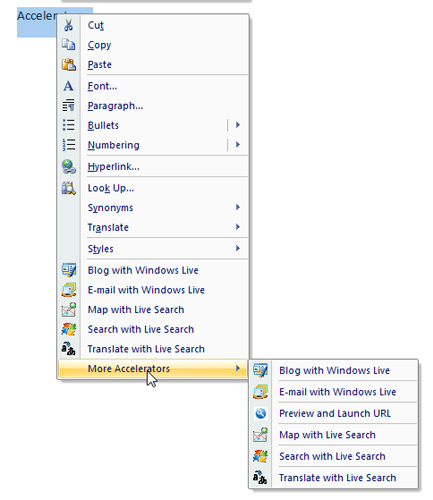Select E-mail with Windows Live in main menu
The width and height of the screenshot is (433, 500).
coord(153,290)
